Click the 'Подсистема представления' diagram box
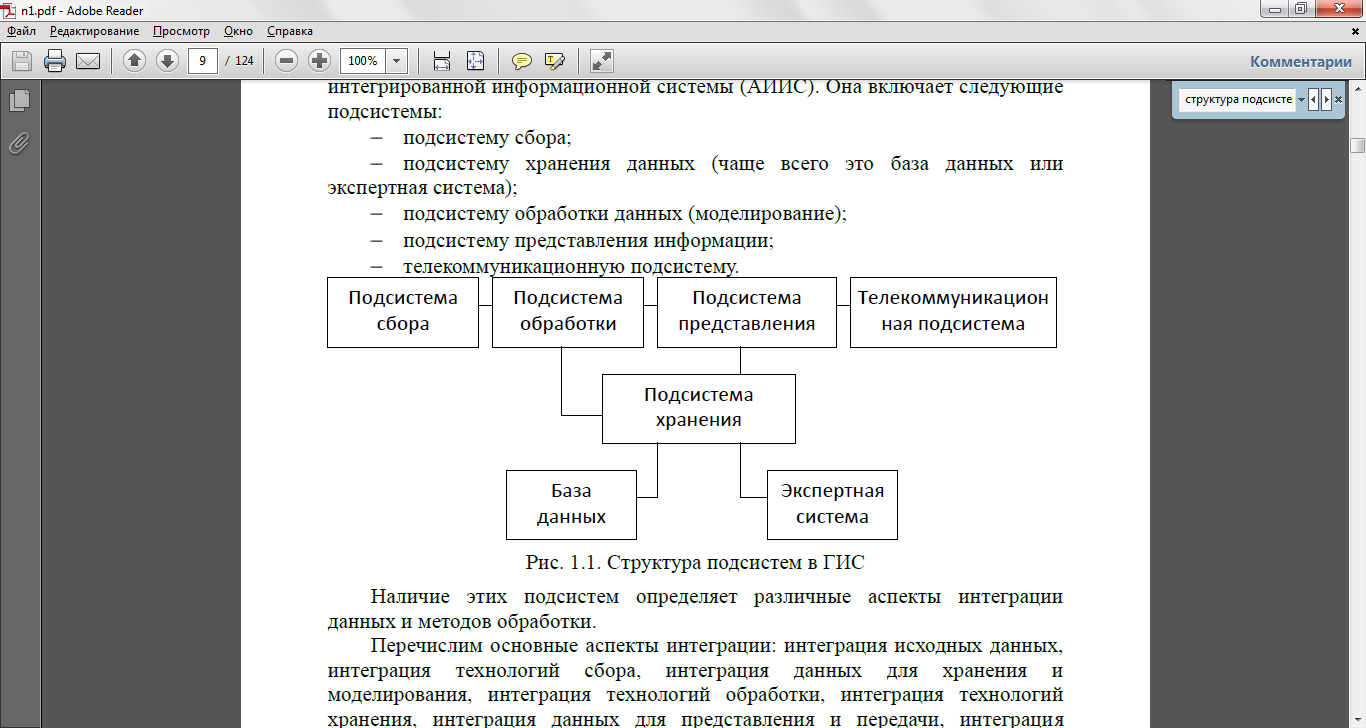The height and width of the screenshot is (728, 1366). [x=747, y=312]
